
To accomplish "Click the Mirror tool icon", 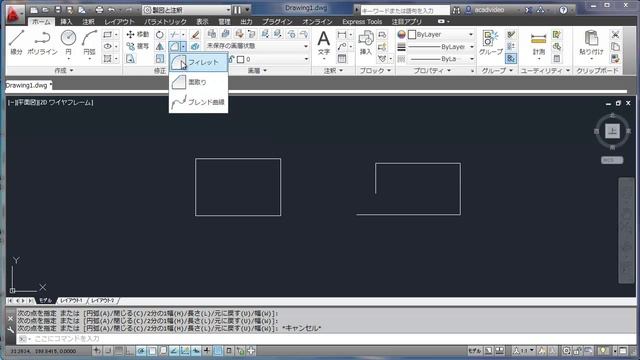I will pos(160,46).
